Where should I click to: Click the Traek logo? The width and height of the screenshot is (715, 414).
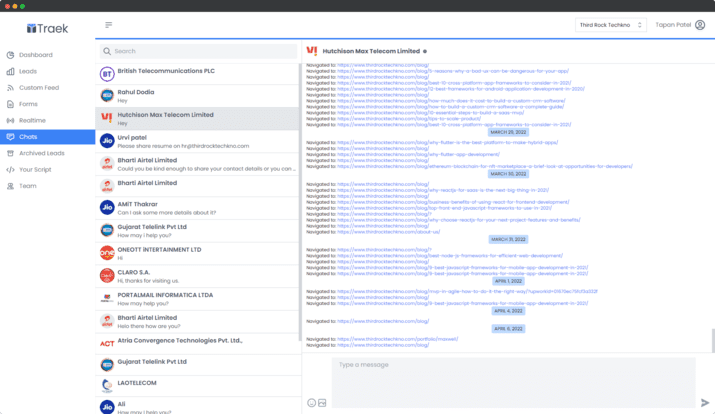point(47,29)
